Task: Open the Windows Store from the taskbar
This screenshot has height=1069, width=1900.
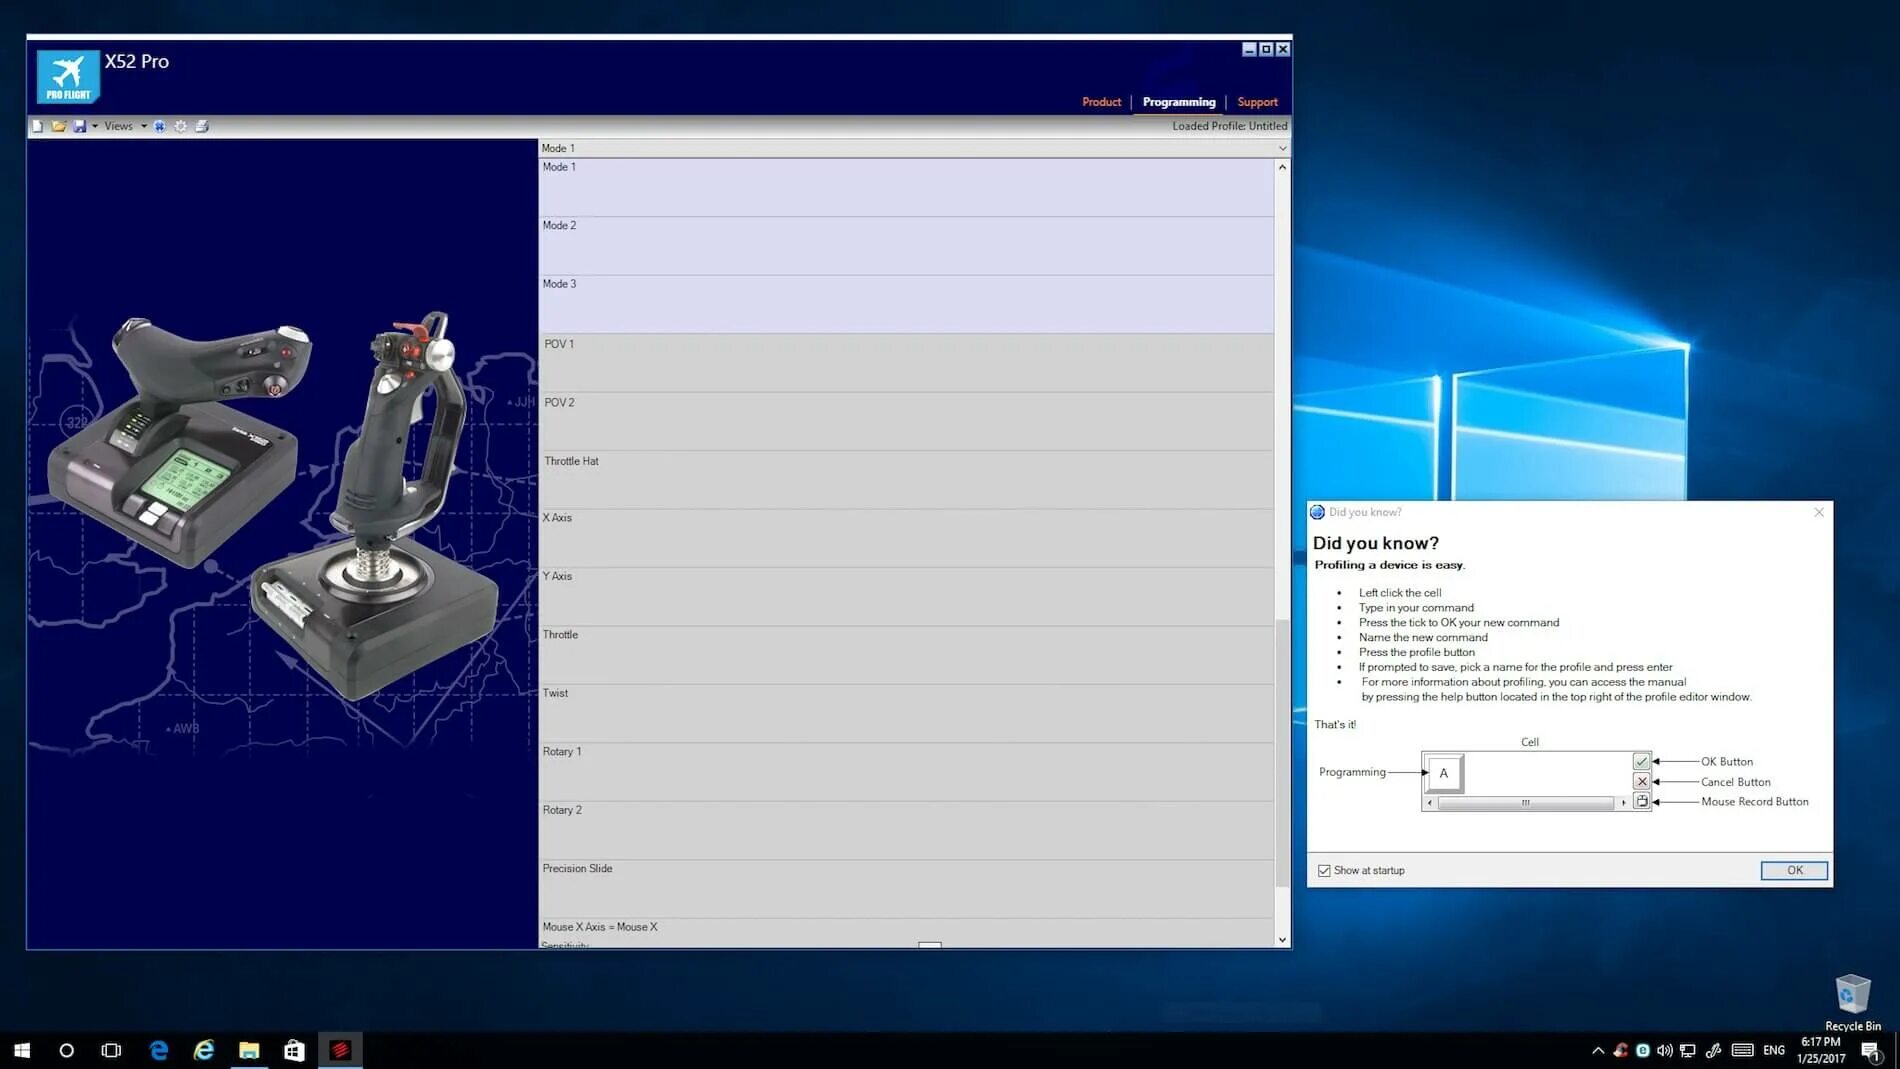Action: click(x=294, y=1050)
